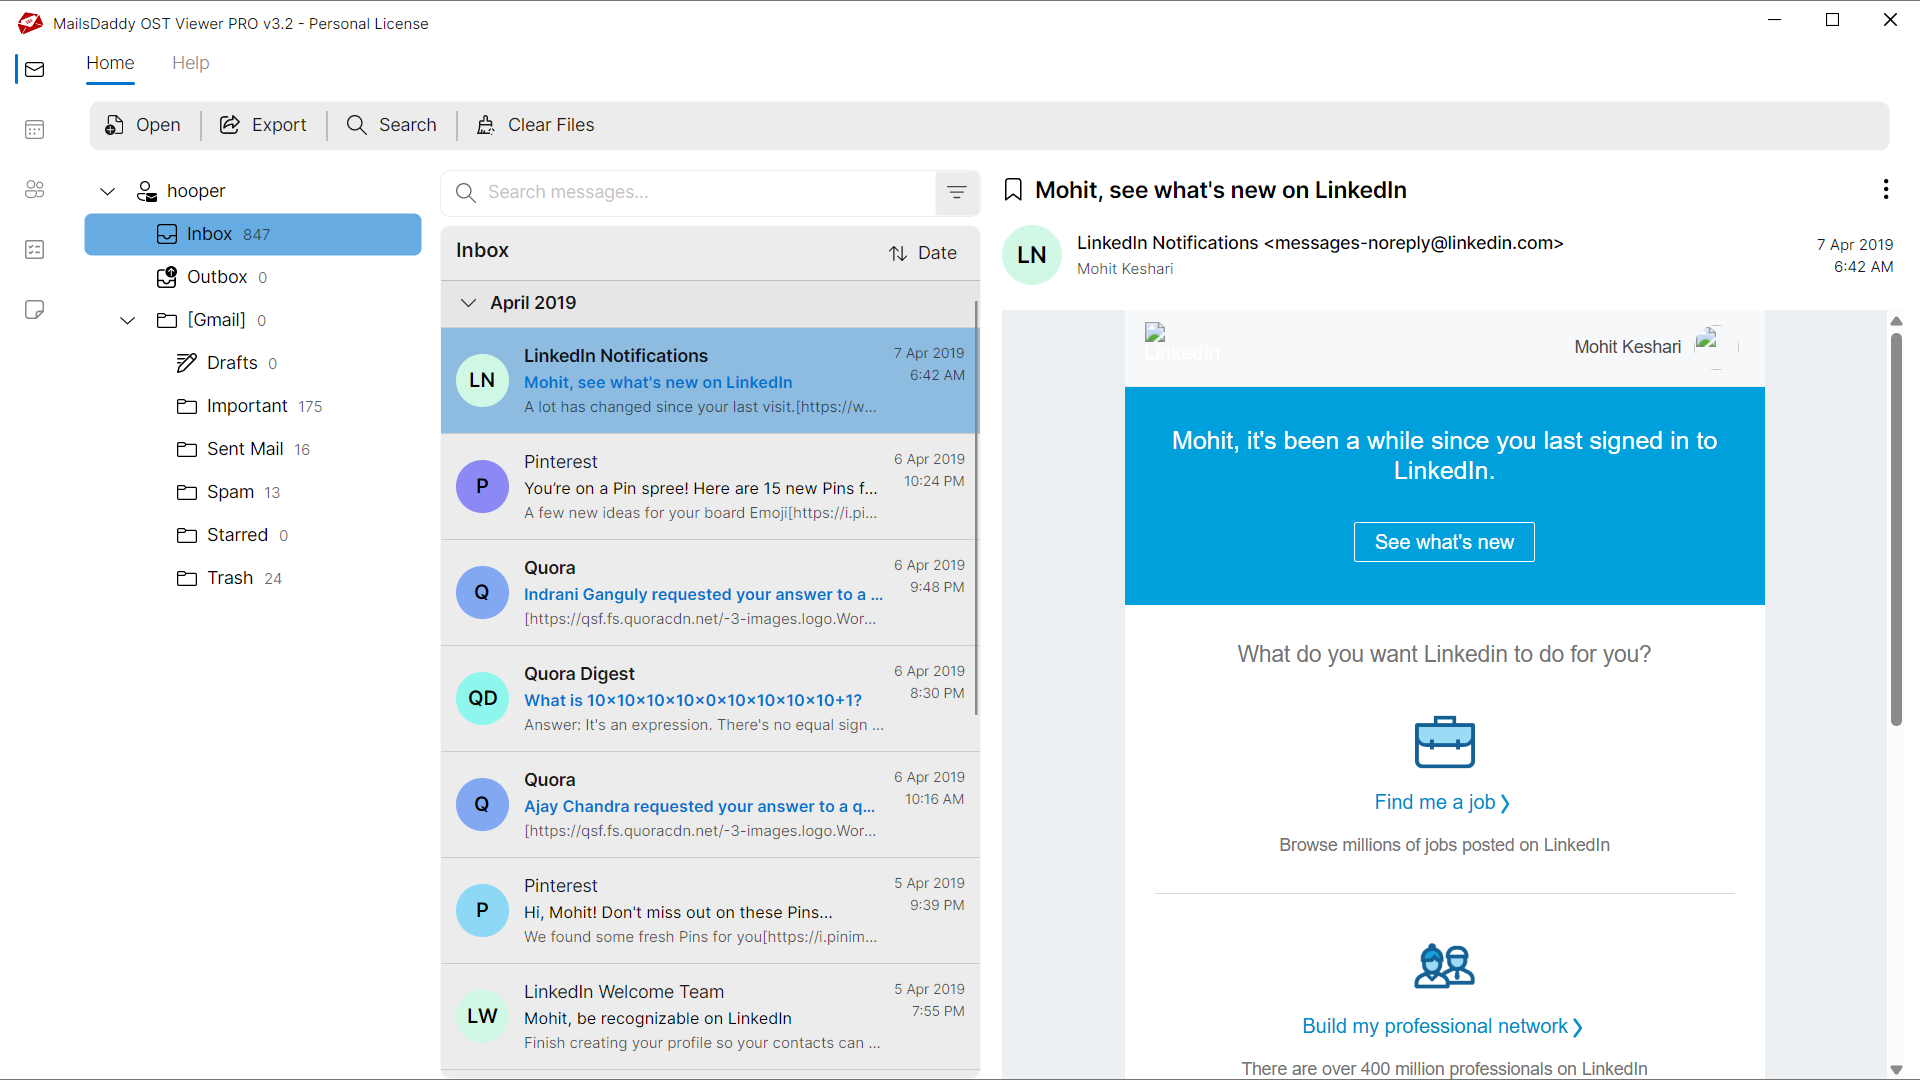Open Quora Ajay Chandra request message

(x=708, y=805)
